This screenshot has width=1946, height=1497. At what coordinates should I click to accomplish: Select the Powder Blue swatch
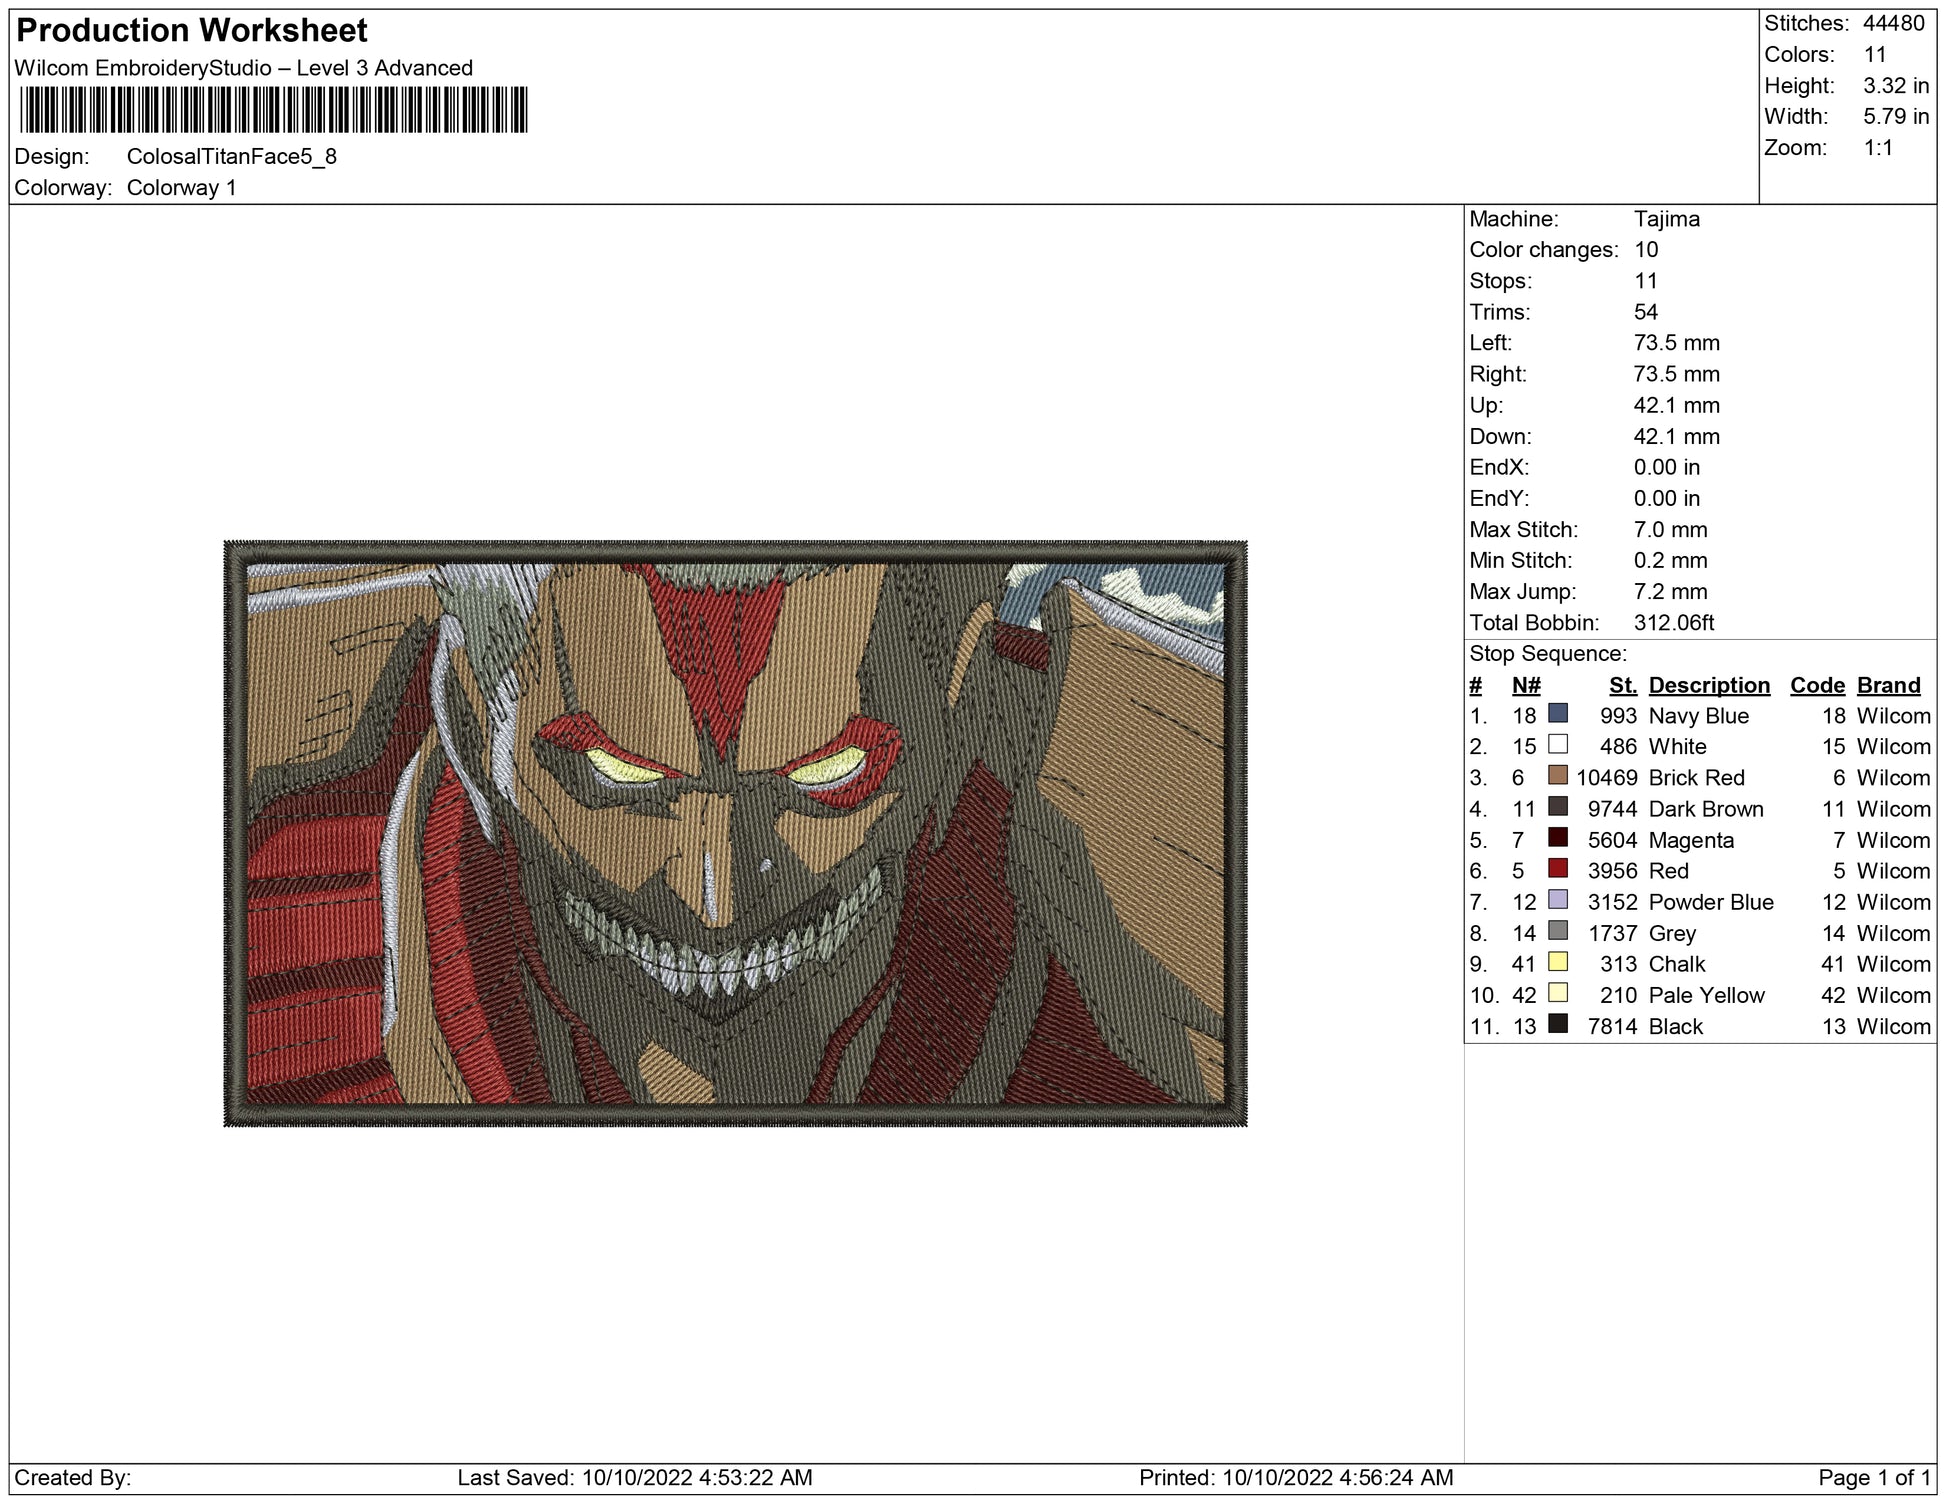pos(1557,899)
